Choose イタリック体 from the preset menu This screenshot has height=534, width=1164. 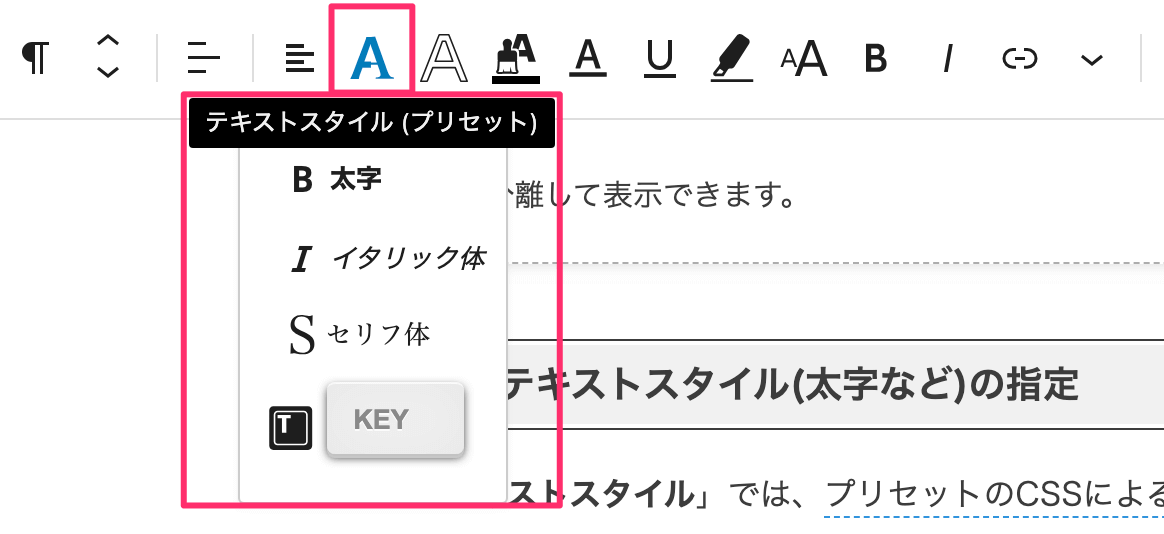(x=388, y=258)
